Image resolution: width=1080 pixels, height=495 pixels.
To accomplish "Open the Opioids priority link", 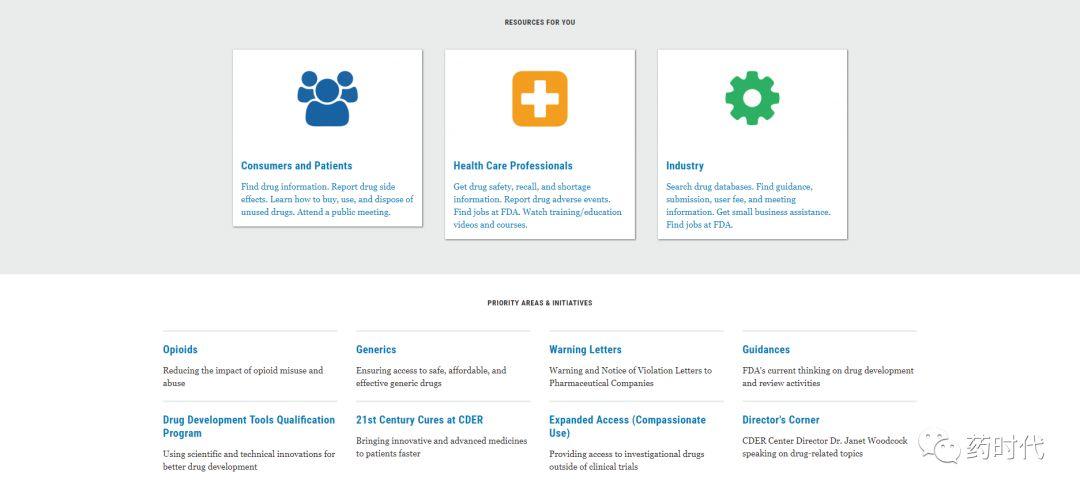I will pyautogui.click(x=180, y=350).
